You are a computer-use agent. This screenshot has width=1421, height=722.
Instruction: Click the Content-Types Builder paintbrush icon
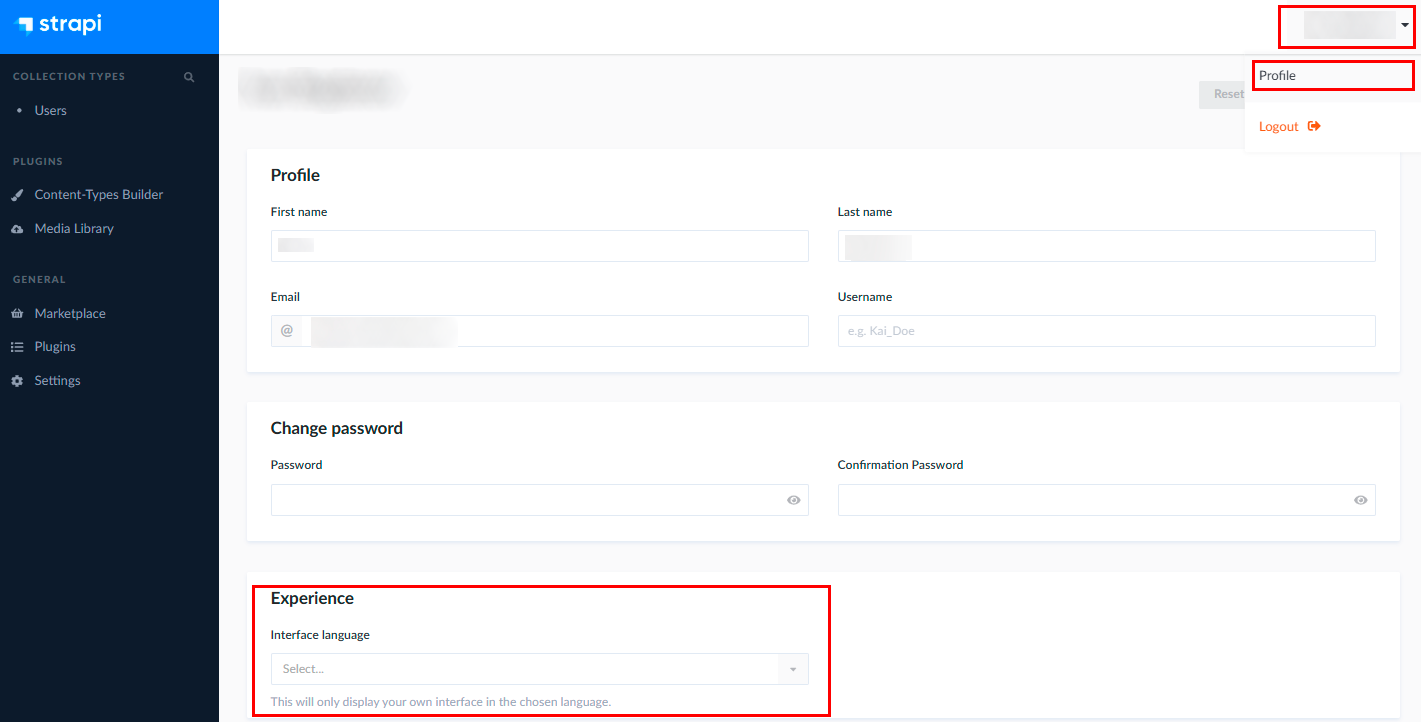coord(17,195)
